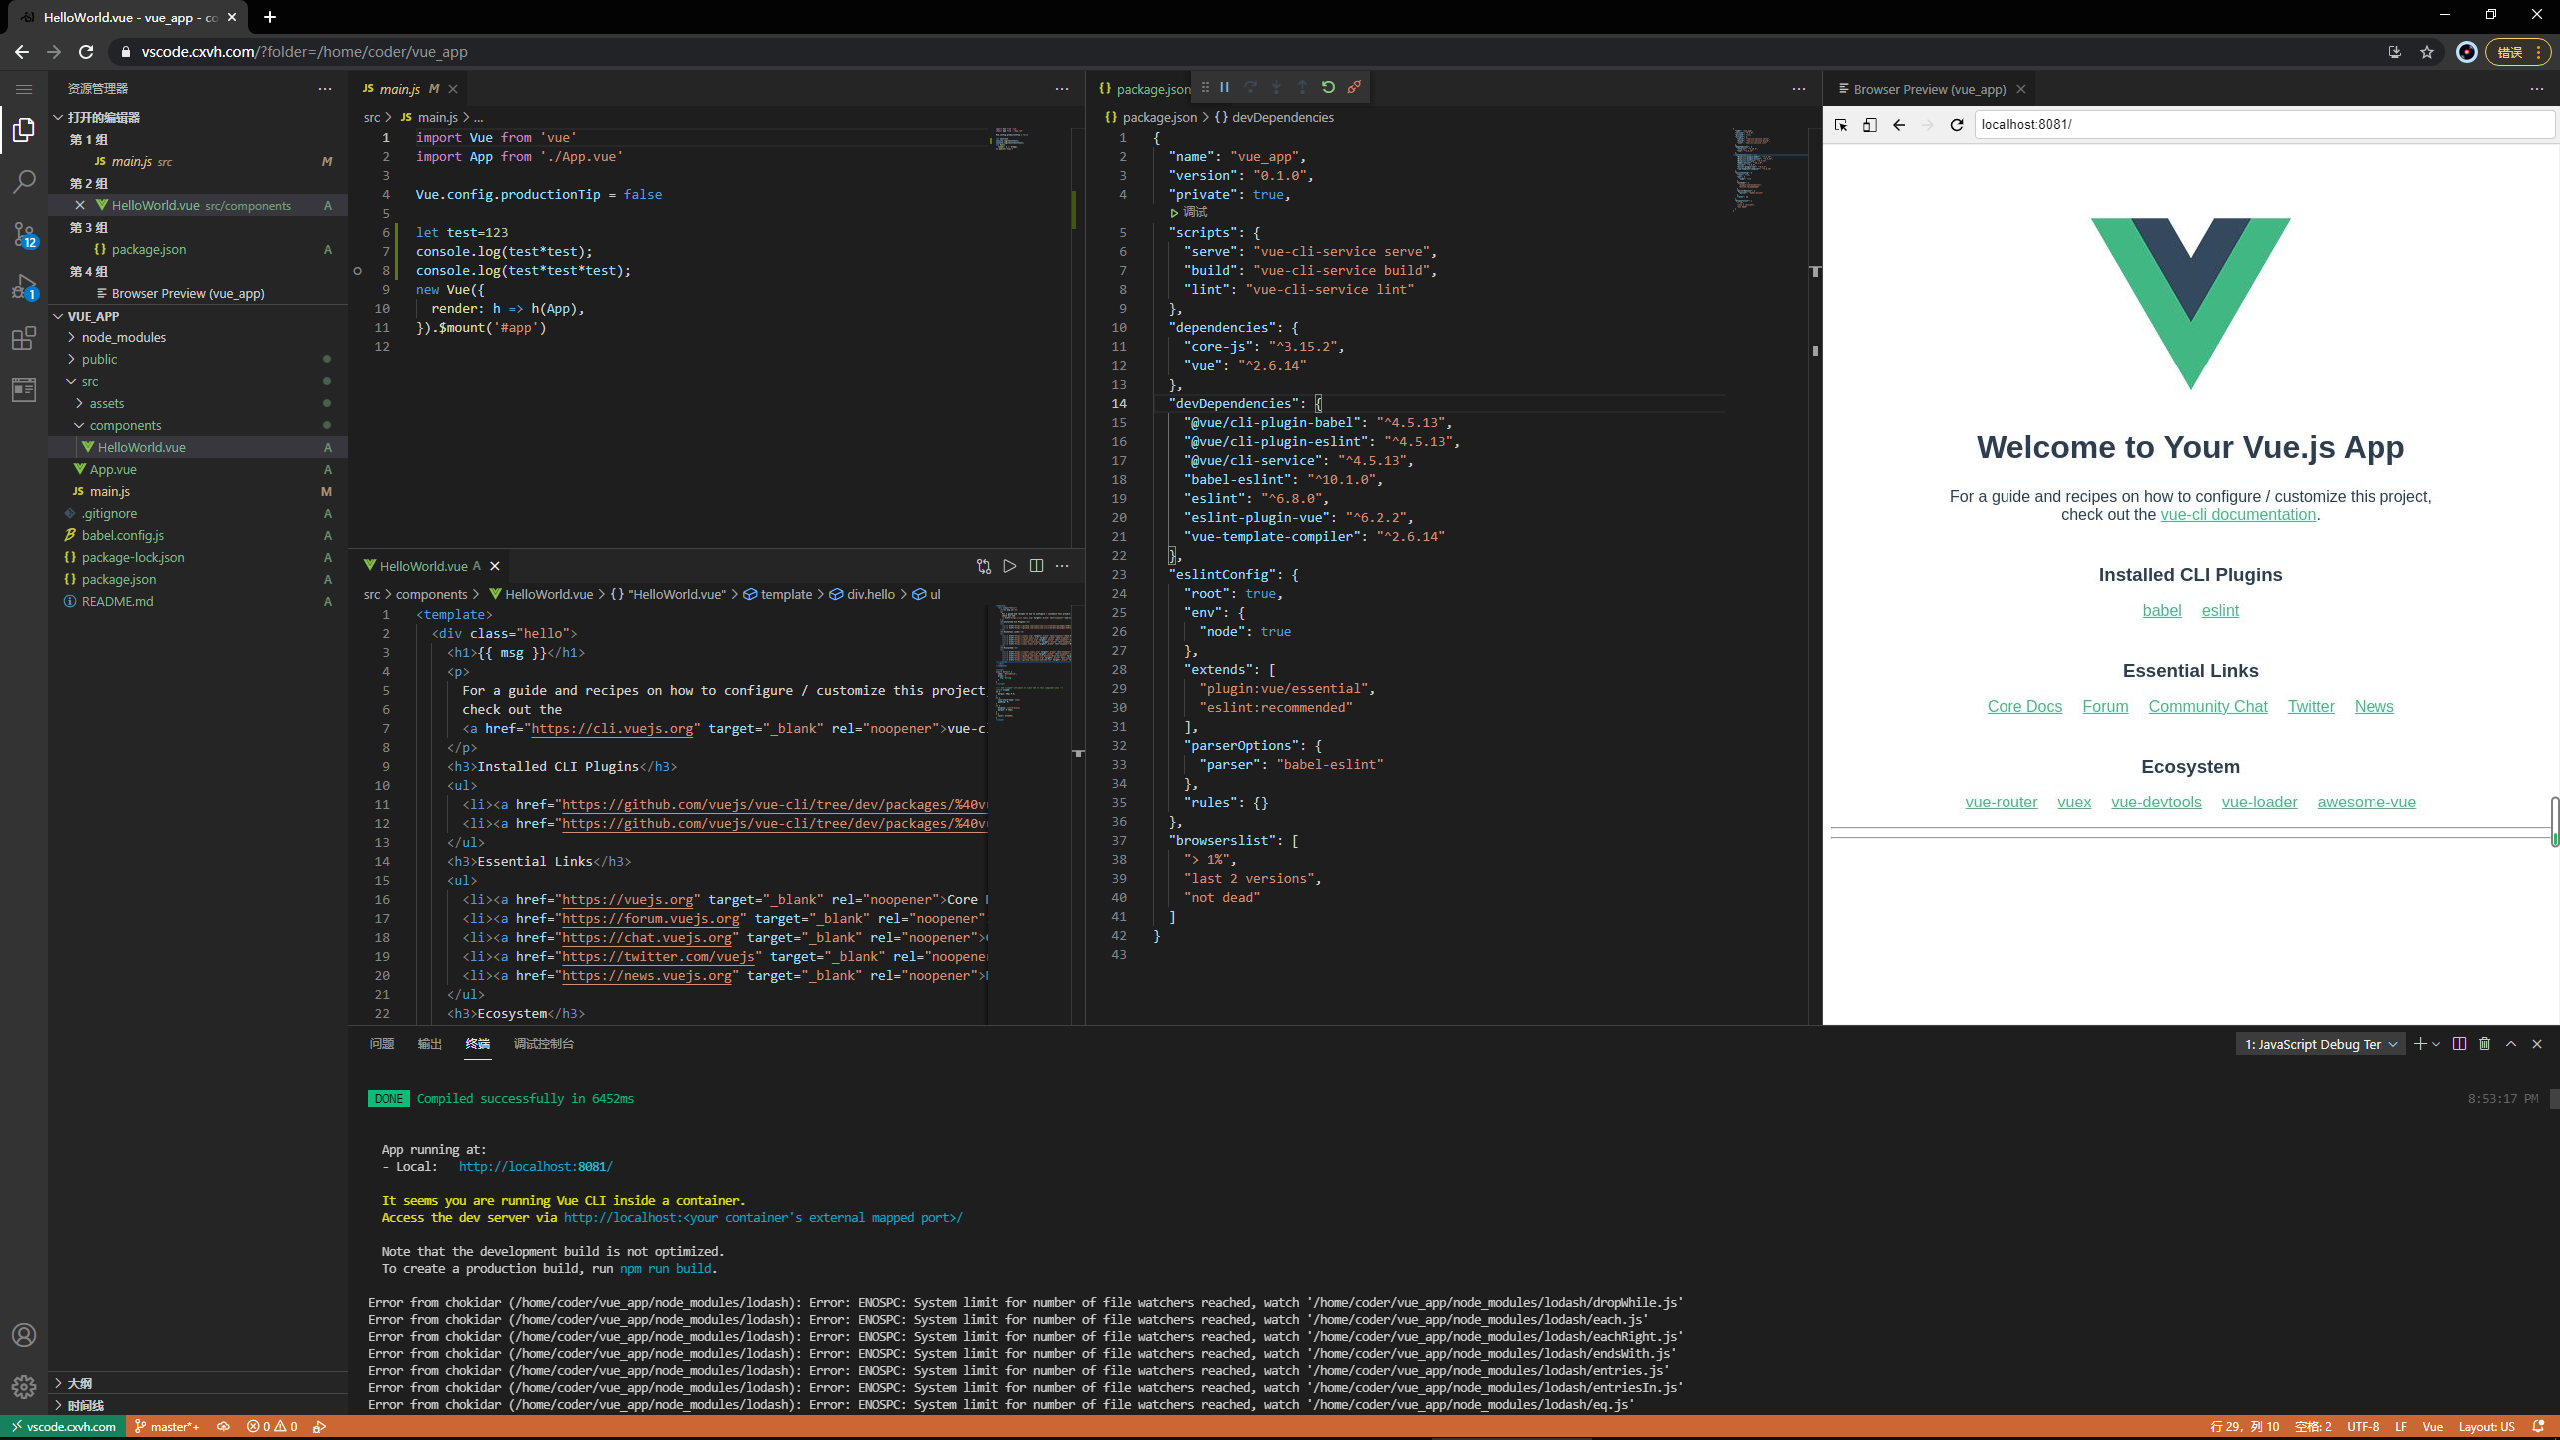Restart the debug session
The height and width of the screenshot is (1440, 2560).
1328,88
